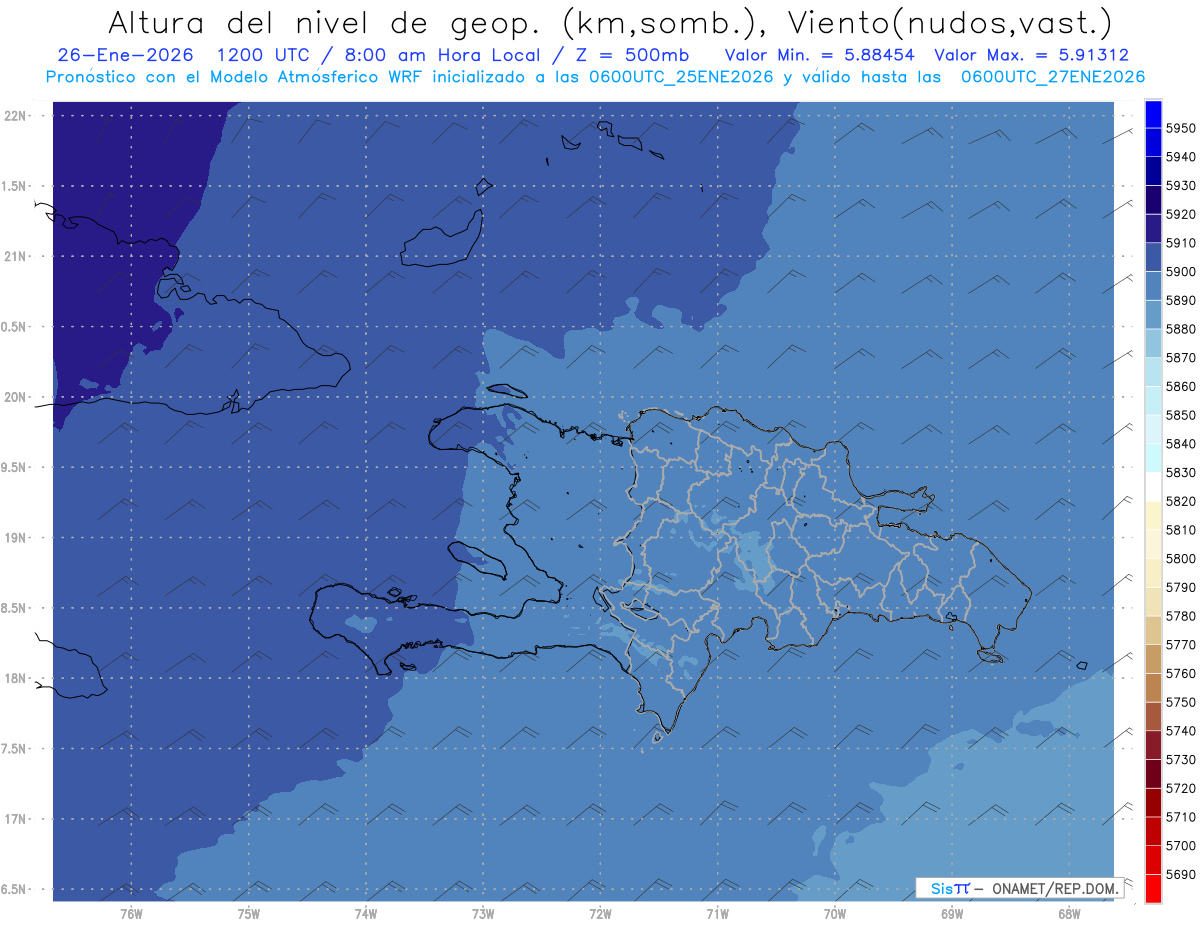Image resolution: width=1200 pixels, height=927 pixels.
Task: Click the '22N' latitude label
Action: [x=16, y=115]
